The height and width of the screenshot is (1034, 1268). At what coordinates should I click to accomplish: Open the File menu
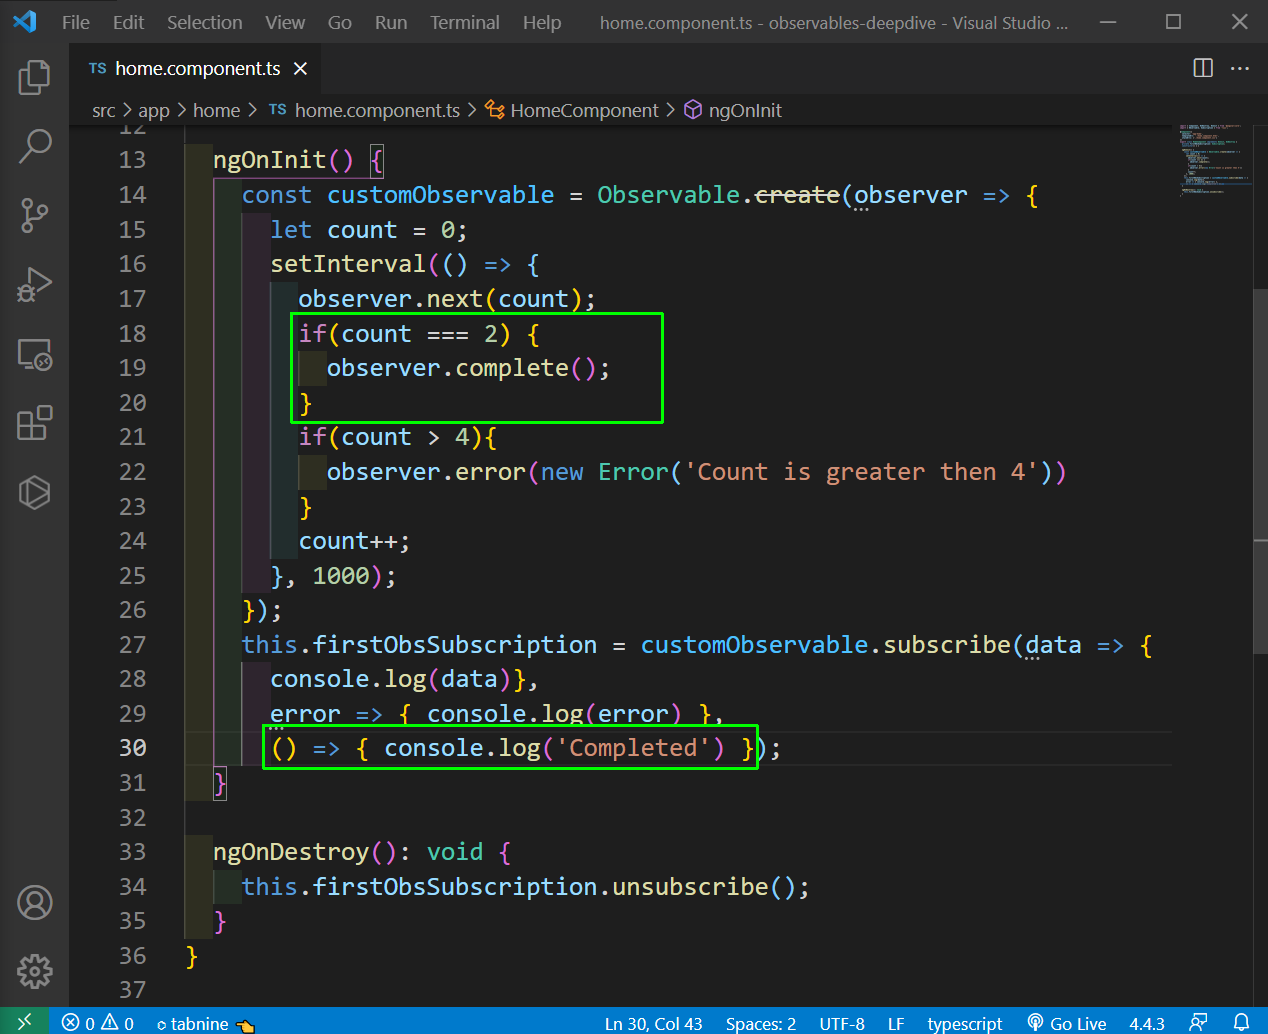[x=76, y=22]
